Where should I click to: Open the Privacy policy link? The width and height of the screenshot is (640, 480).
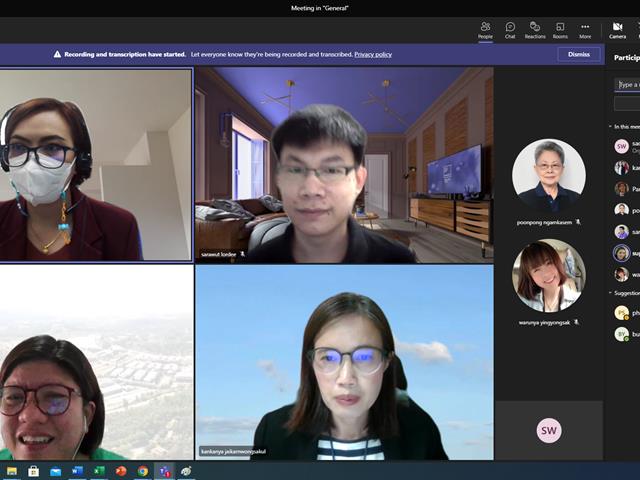point(373,54)
